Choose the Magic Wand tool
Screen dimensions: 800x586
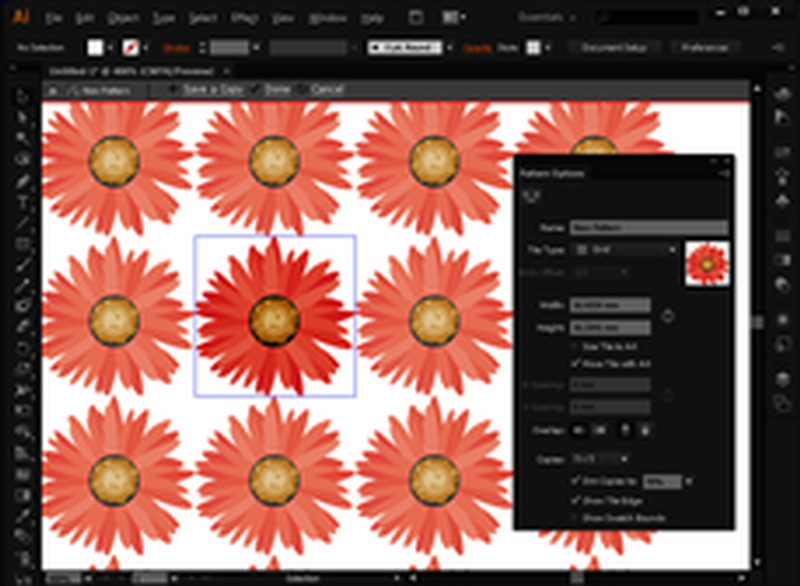tap(24, 138)
